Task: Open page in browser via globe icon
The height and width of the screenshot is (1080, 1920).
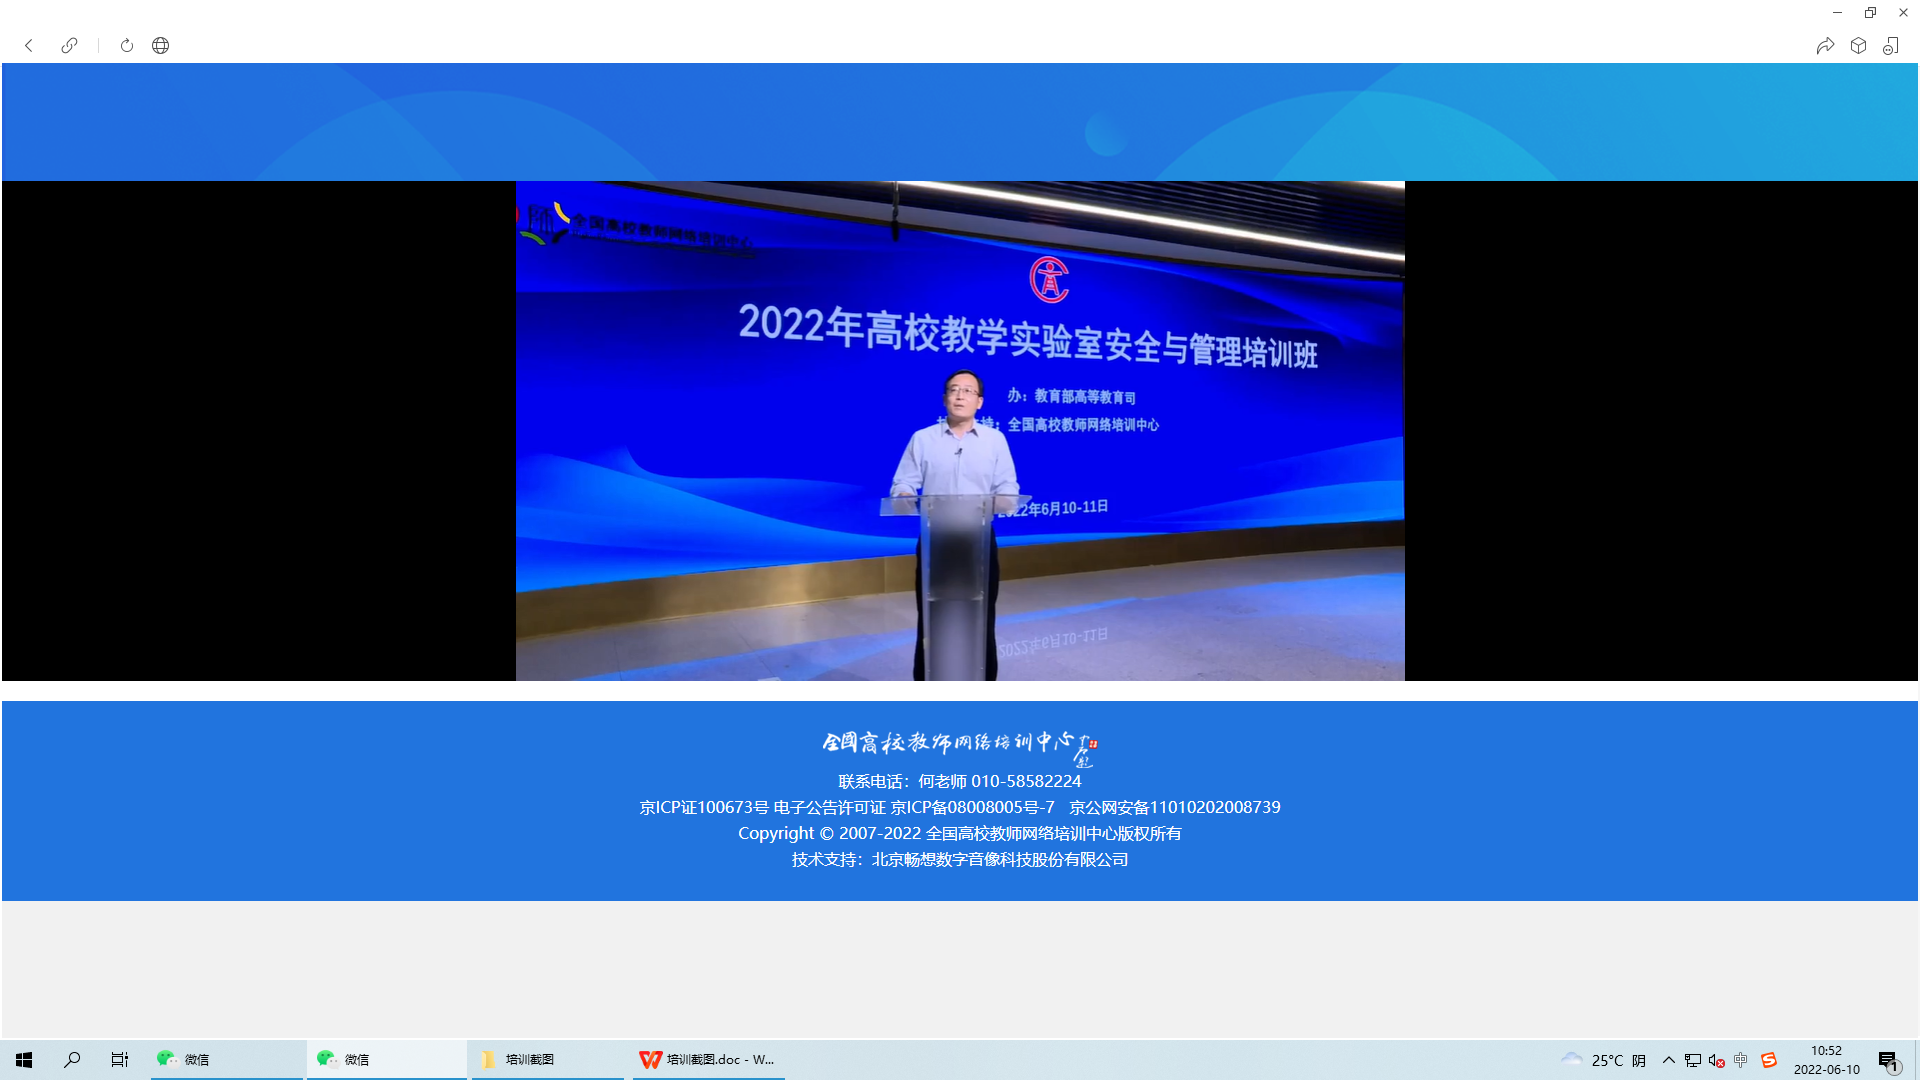Action: point(160,46)
